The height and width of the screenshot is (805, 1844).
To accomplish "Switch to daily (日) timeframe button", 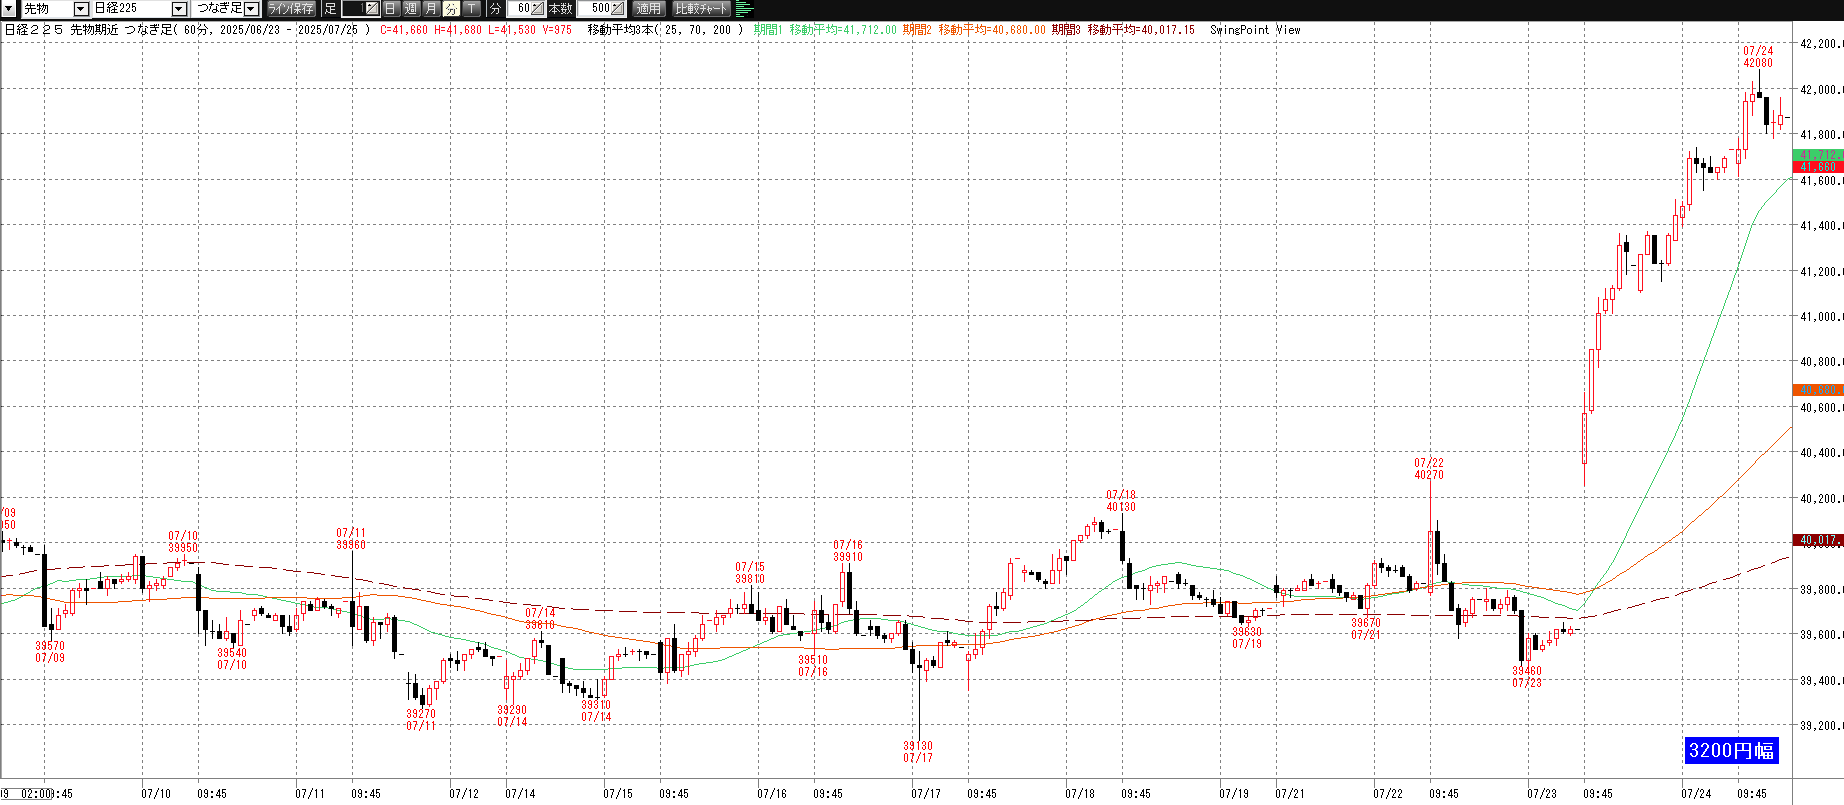I will pyautogui.click(x=391, y=9).
